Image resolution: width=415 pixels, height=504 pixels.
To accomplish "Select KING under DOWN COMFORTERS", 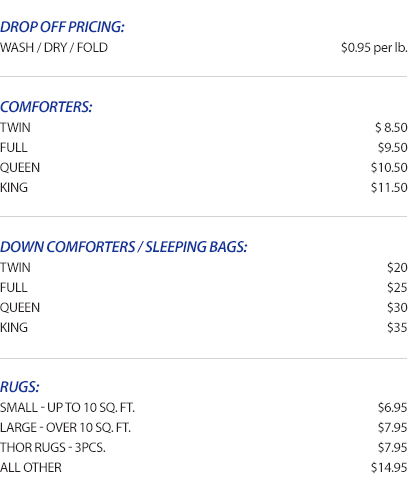I will [14, 328].
